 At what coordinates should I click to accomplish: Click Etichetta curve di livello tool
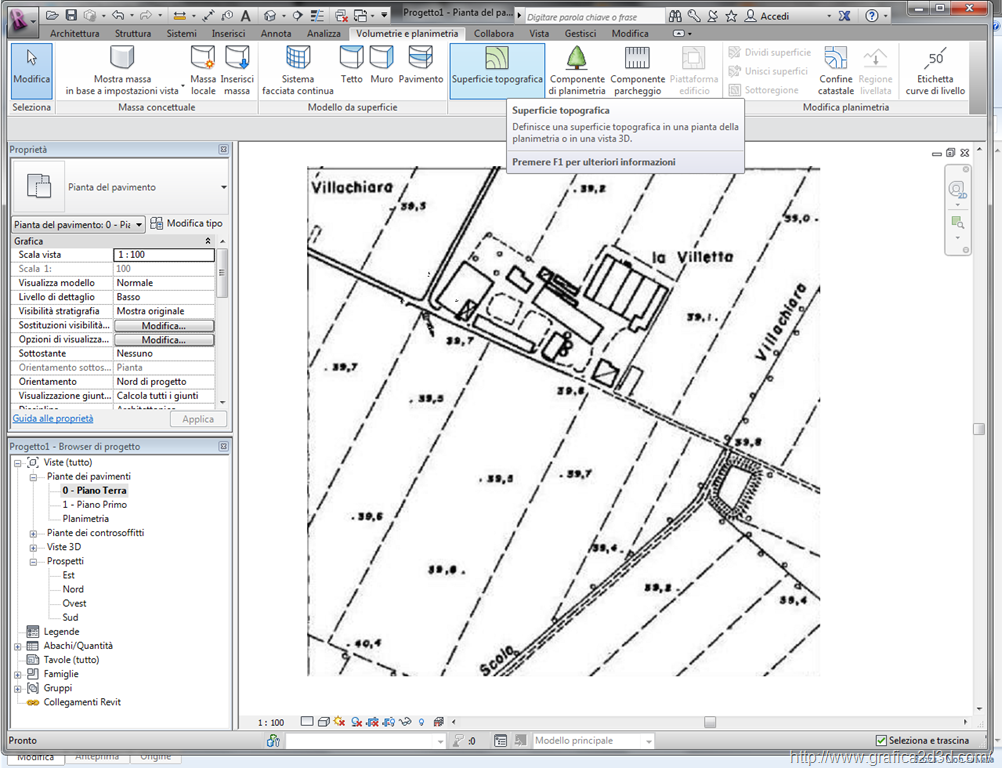tap(935, 70)
